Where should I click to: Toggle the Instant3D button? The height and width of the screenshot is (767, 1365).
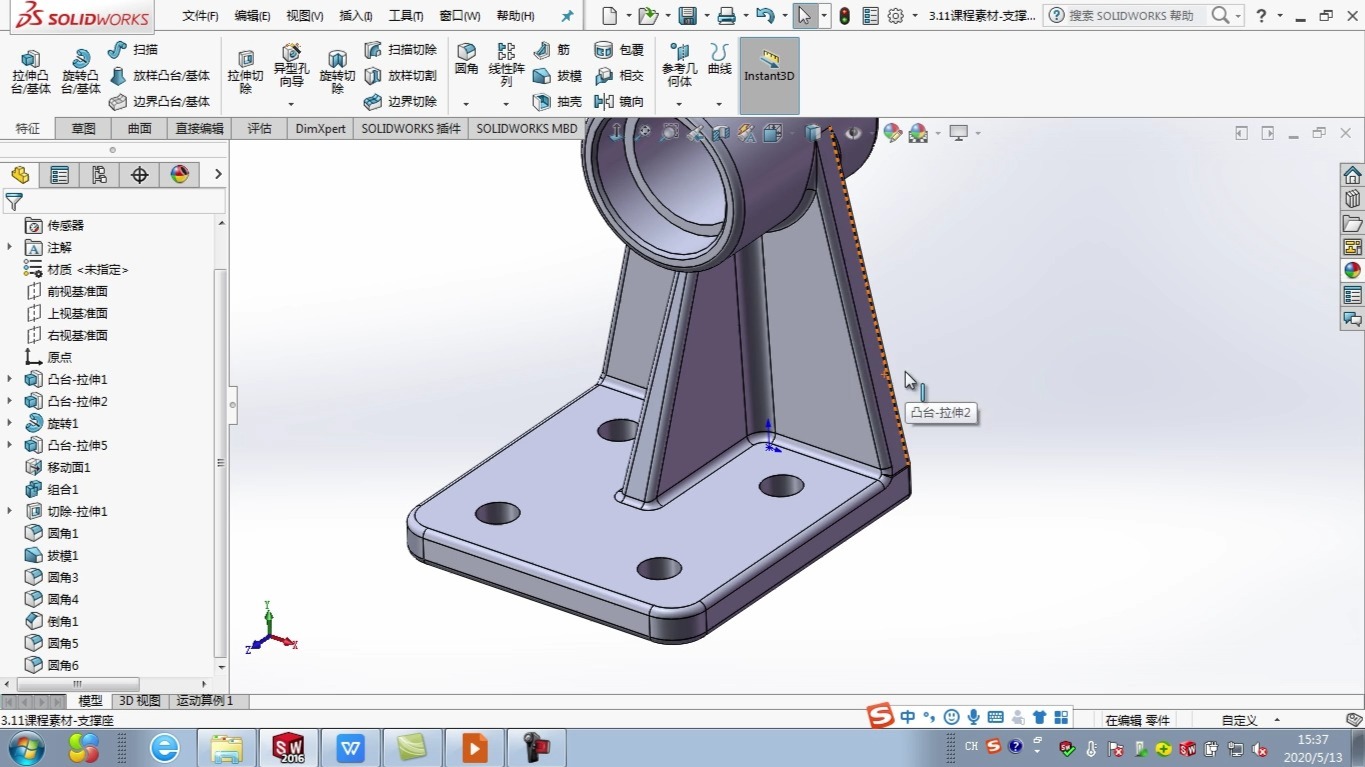(769, 75)
